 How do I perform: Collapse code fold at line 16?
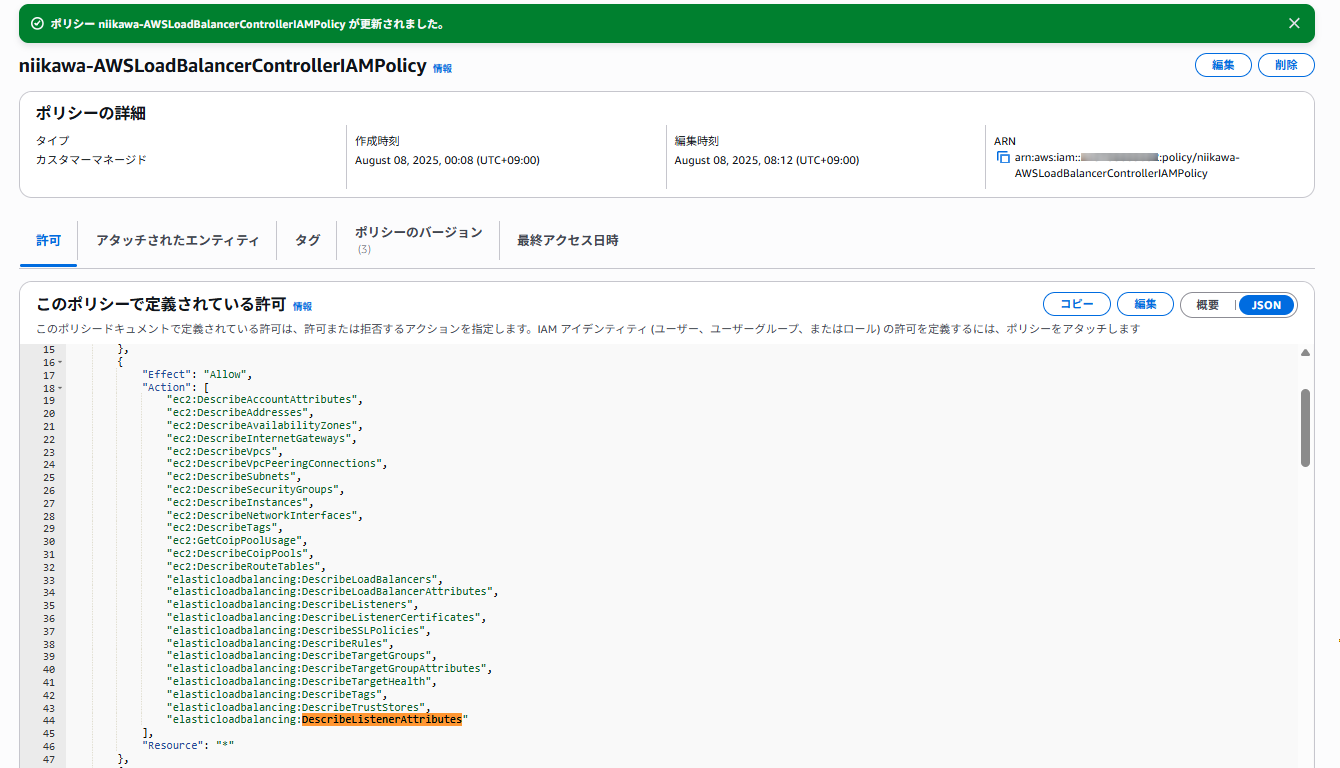point(60,362)
